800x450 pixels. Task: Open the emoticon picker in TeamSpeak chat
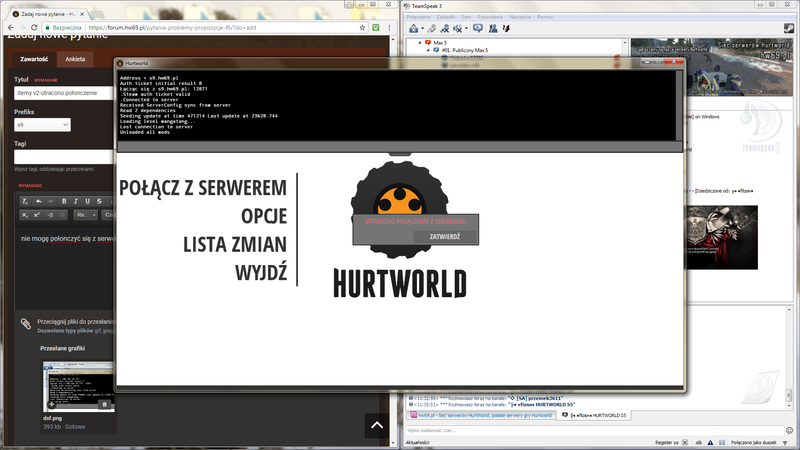click(x=789, y=430)
